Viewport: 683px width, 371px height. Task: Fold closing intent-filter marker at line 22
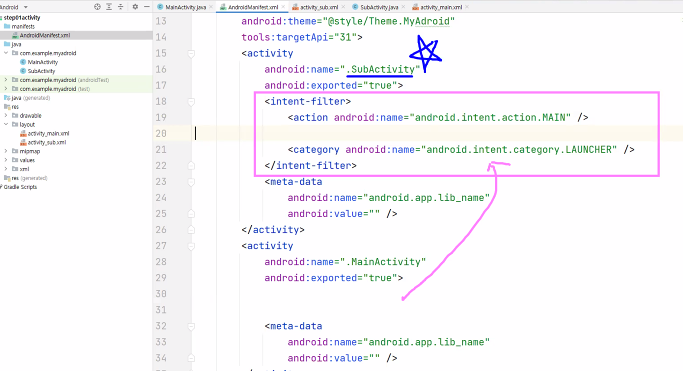click(x=191, y=165)
